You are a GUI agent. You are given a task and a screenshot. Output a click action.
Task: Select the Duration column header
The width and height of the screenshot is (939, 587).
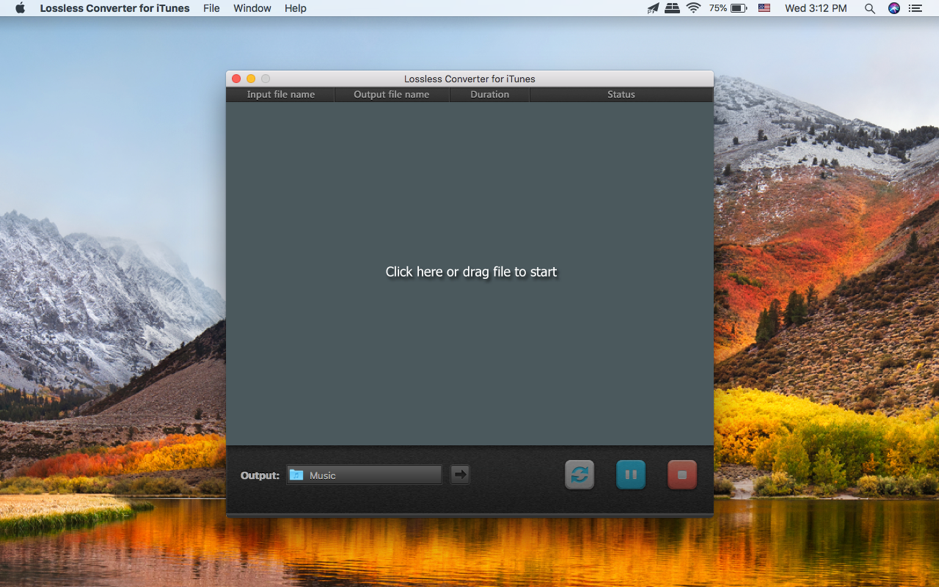[x=489, y=95]
